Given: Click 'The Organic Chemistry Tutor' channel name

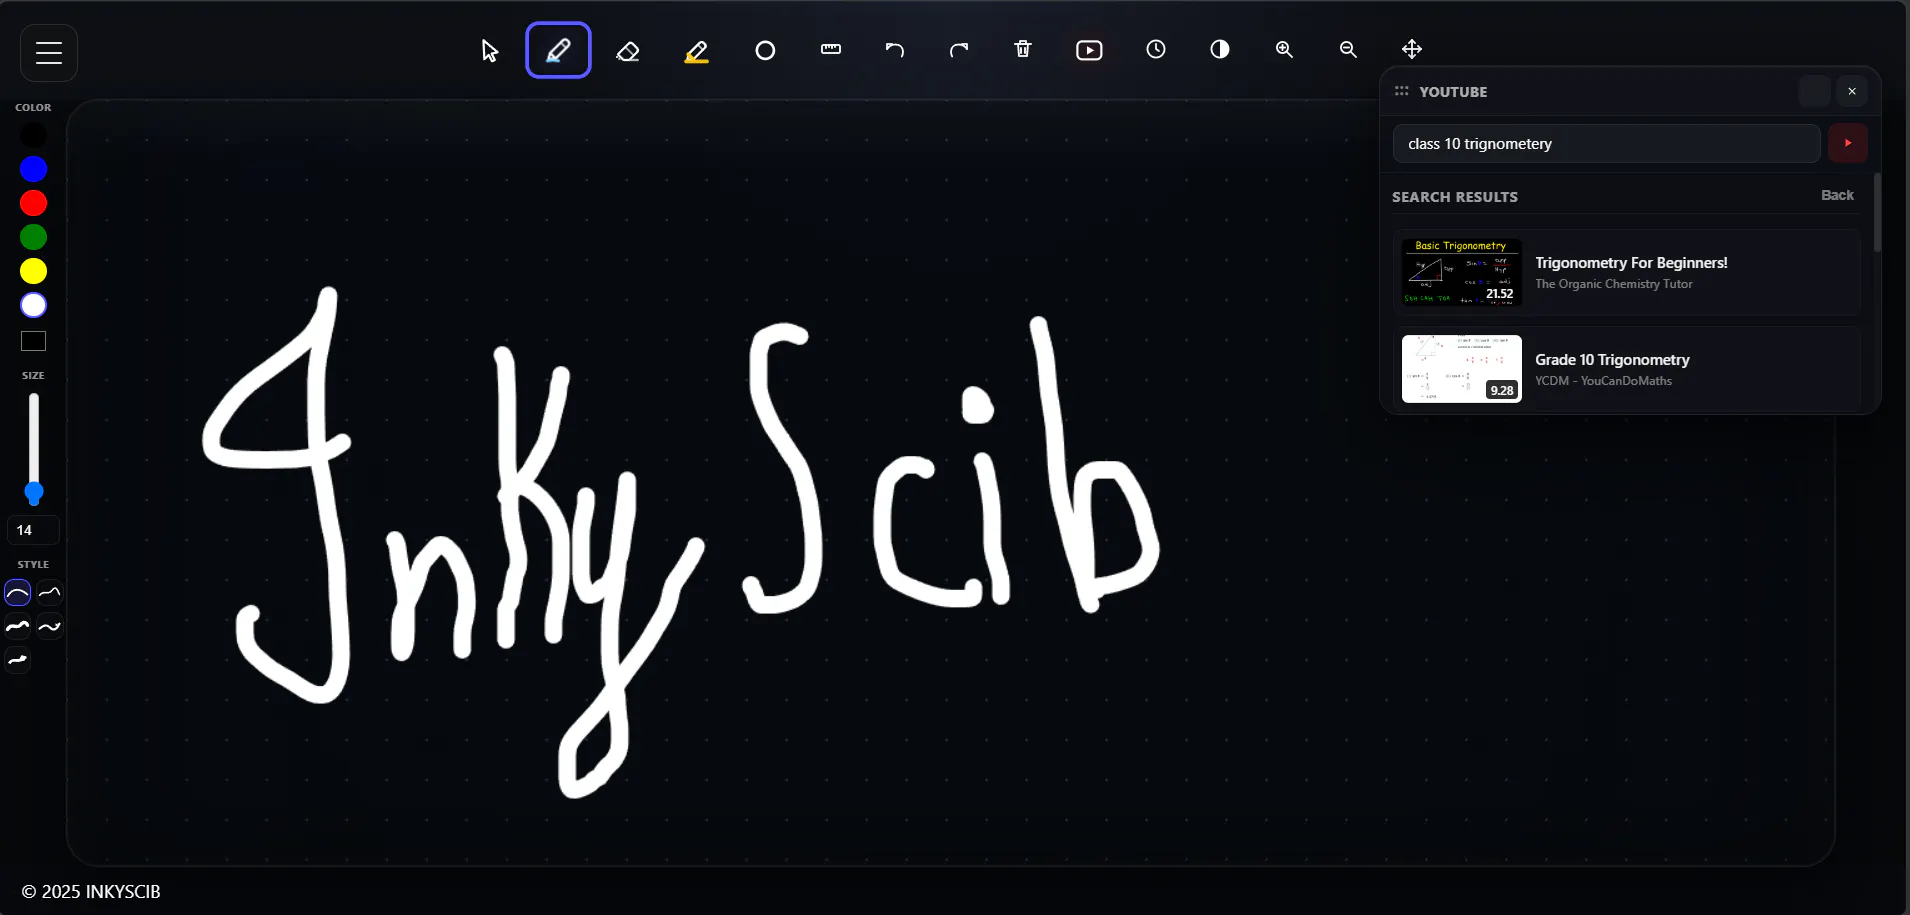Looking at the screenshot, I should 1614,284.
